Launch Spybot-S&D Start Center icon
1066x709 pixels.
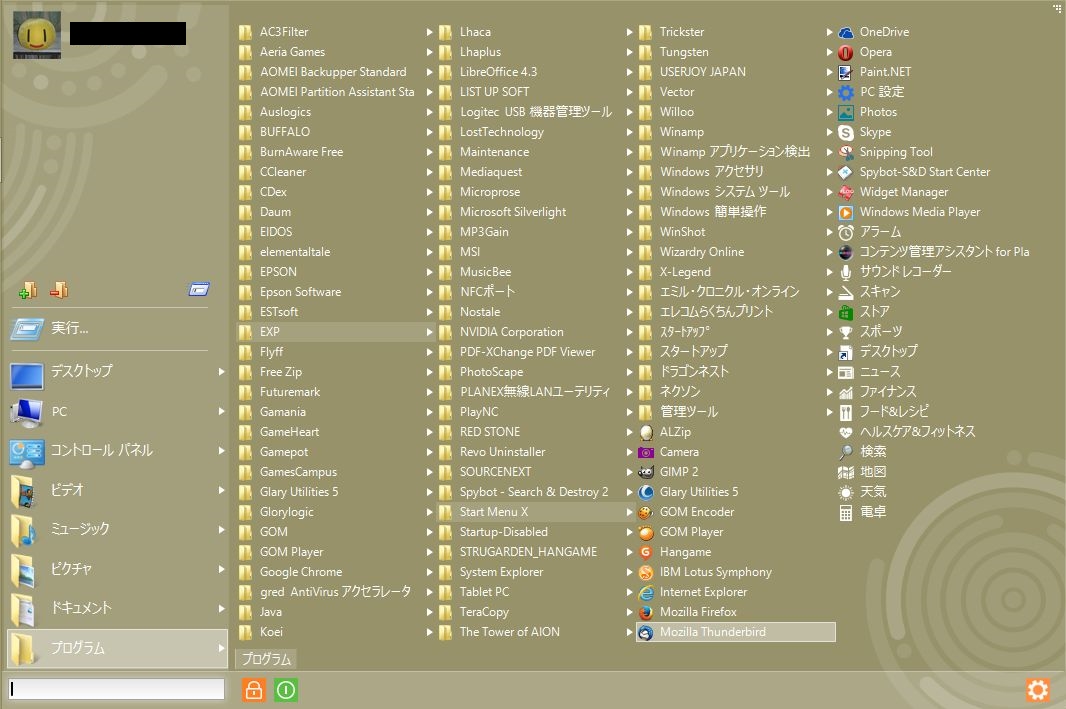846,172
